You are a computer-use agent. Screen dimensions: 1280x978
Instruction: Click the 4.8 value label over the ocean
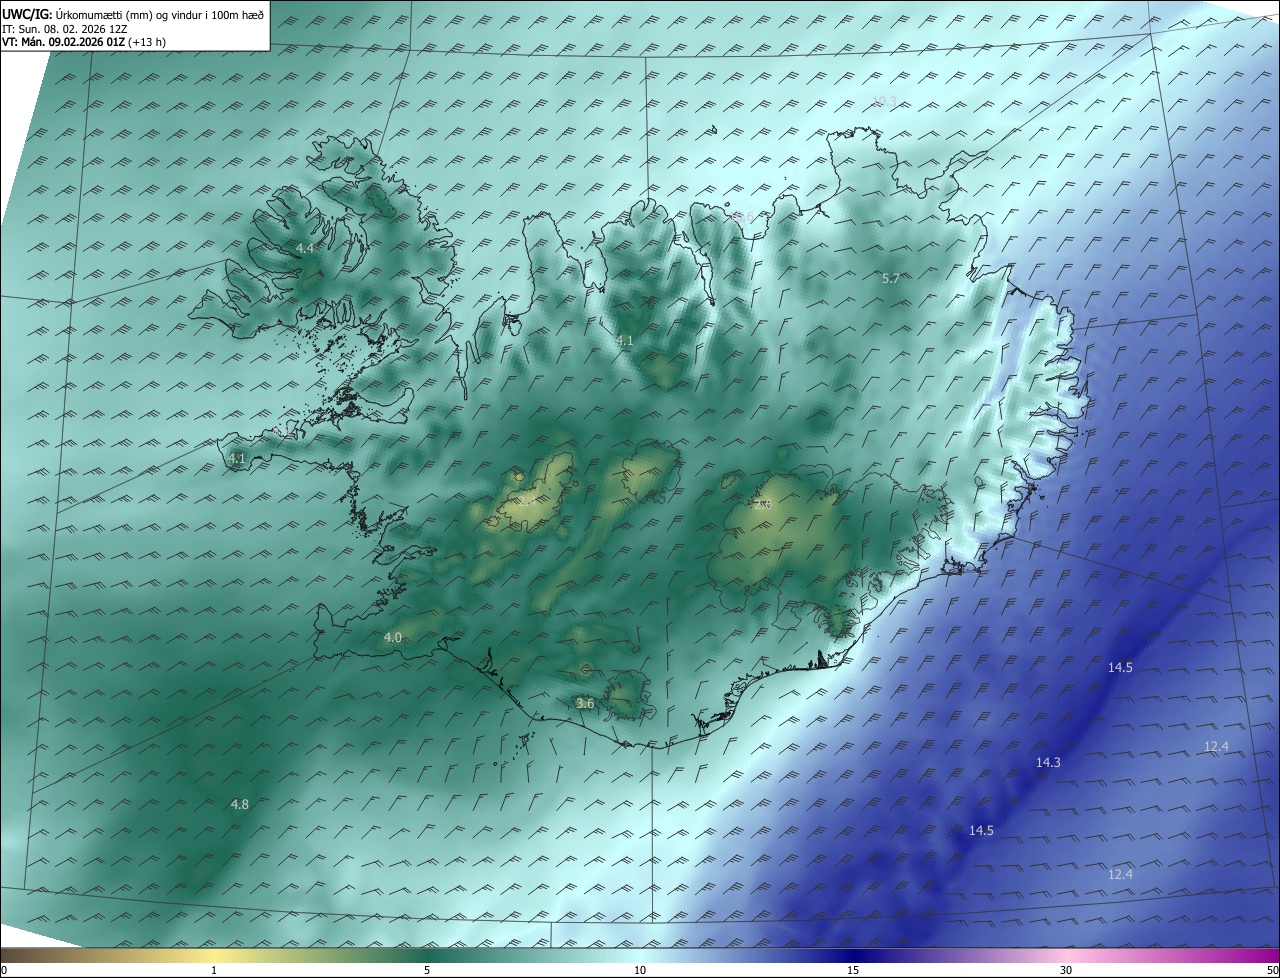point(240,804)
